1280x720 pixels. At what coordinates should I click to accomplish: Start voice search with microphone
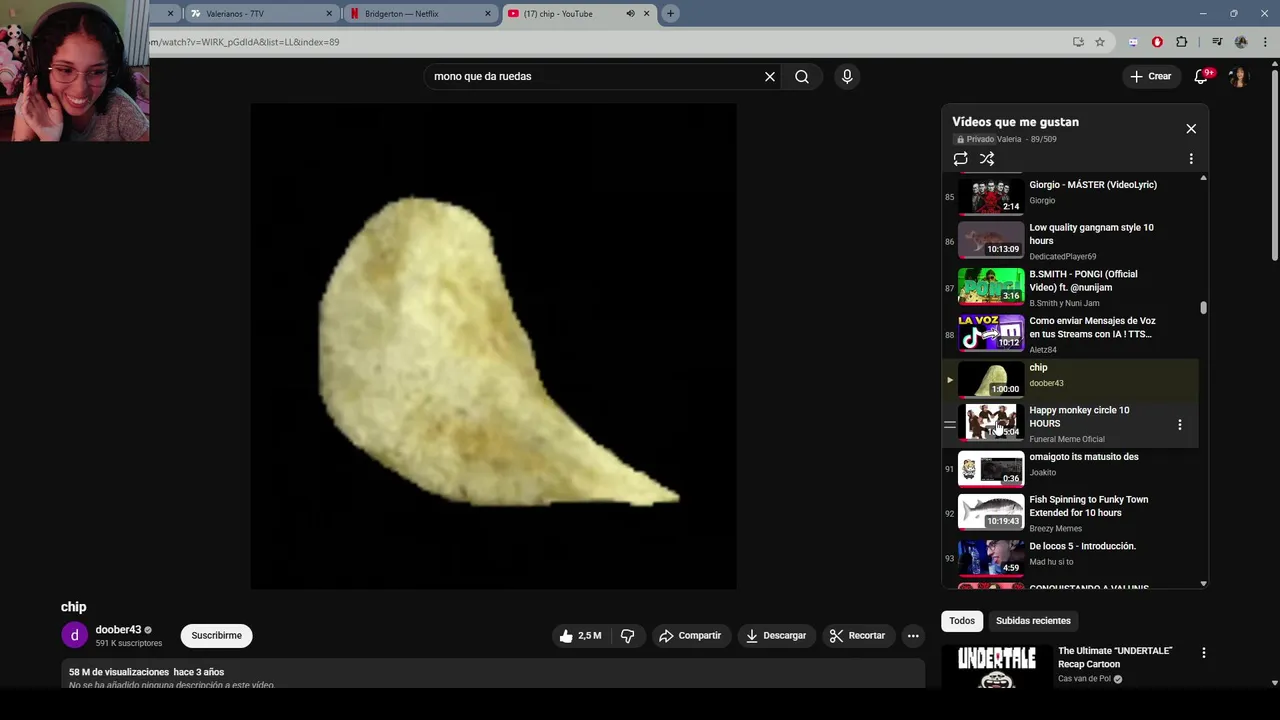(x=847, y=77)
